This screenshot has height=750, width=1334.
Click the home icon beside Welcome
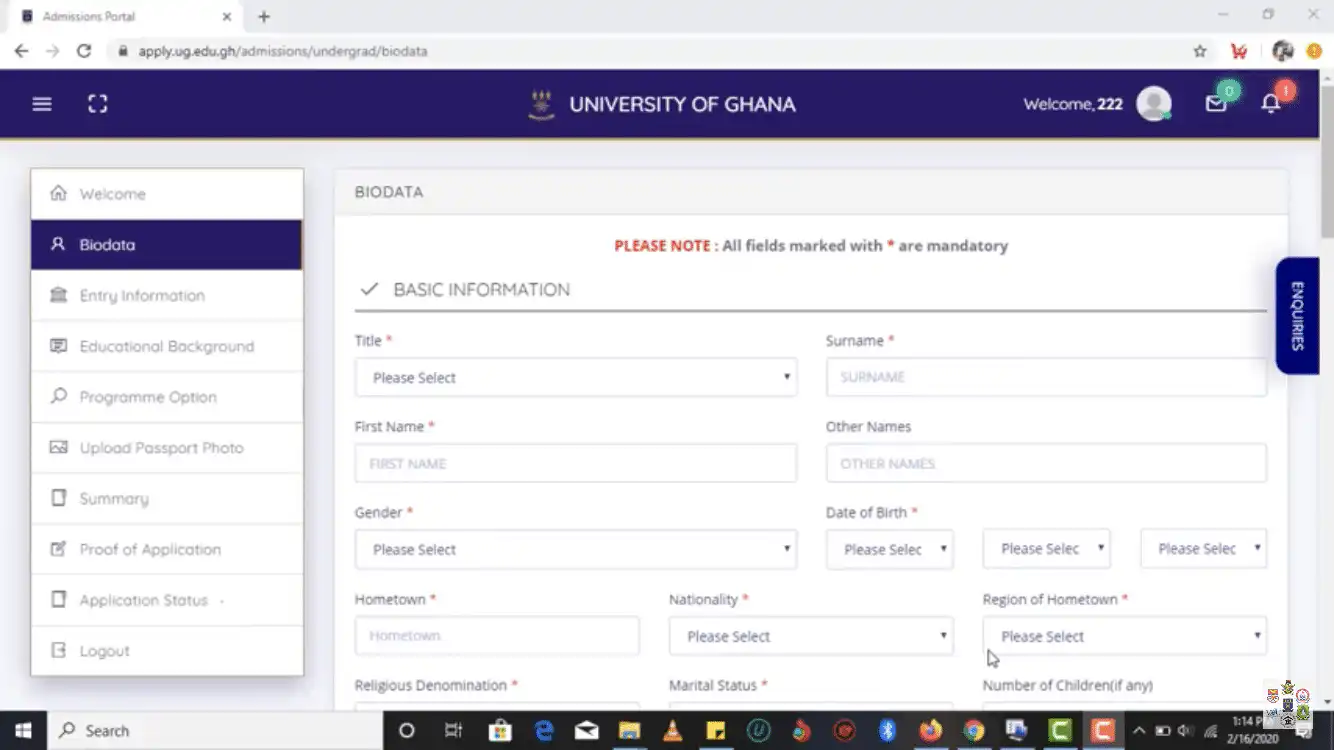(x=58, y=193)
